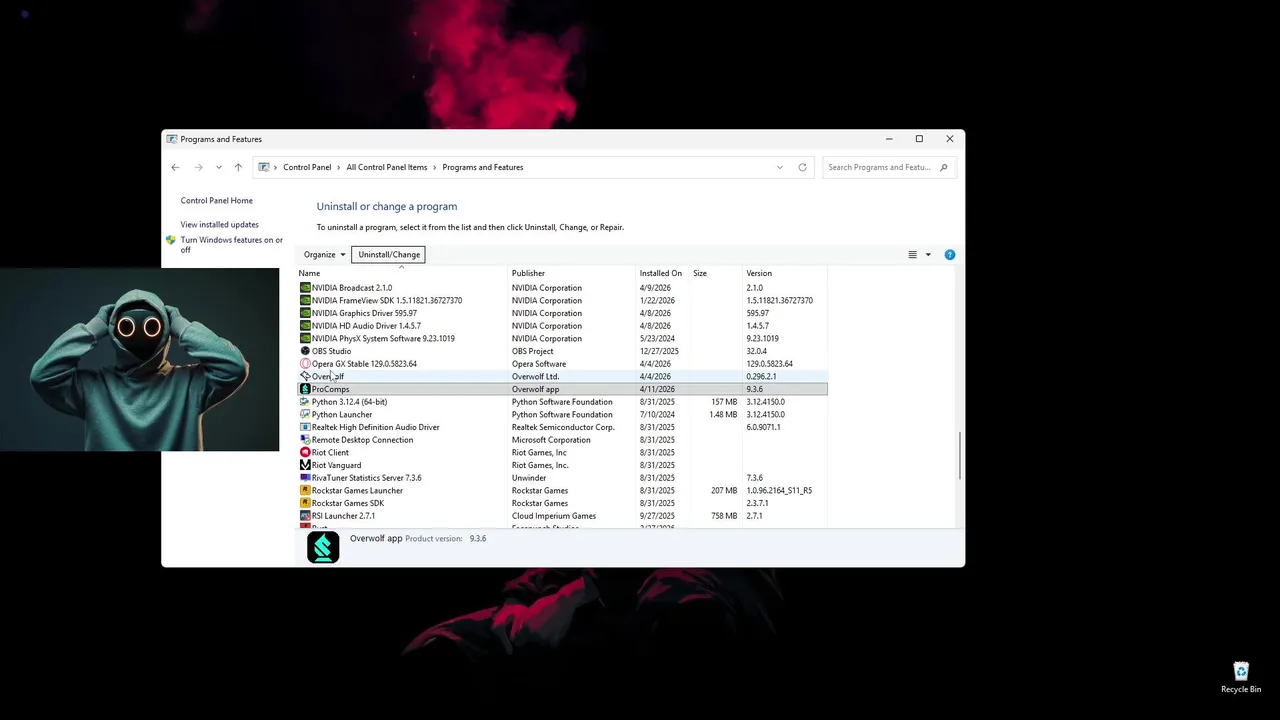Click the Realtek High Definition Audio Driver icon
This screenshot has width=1280, height=720.
(305, 427)
